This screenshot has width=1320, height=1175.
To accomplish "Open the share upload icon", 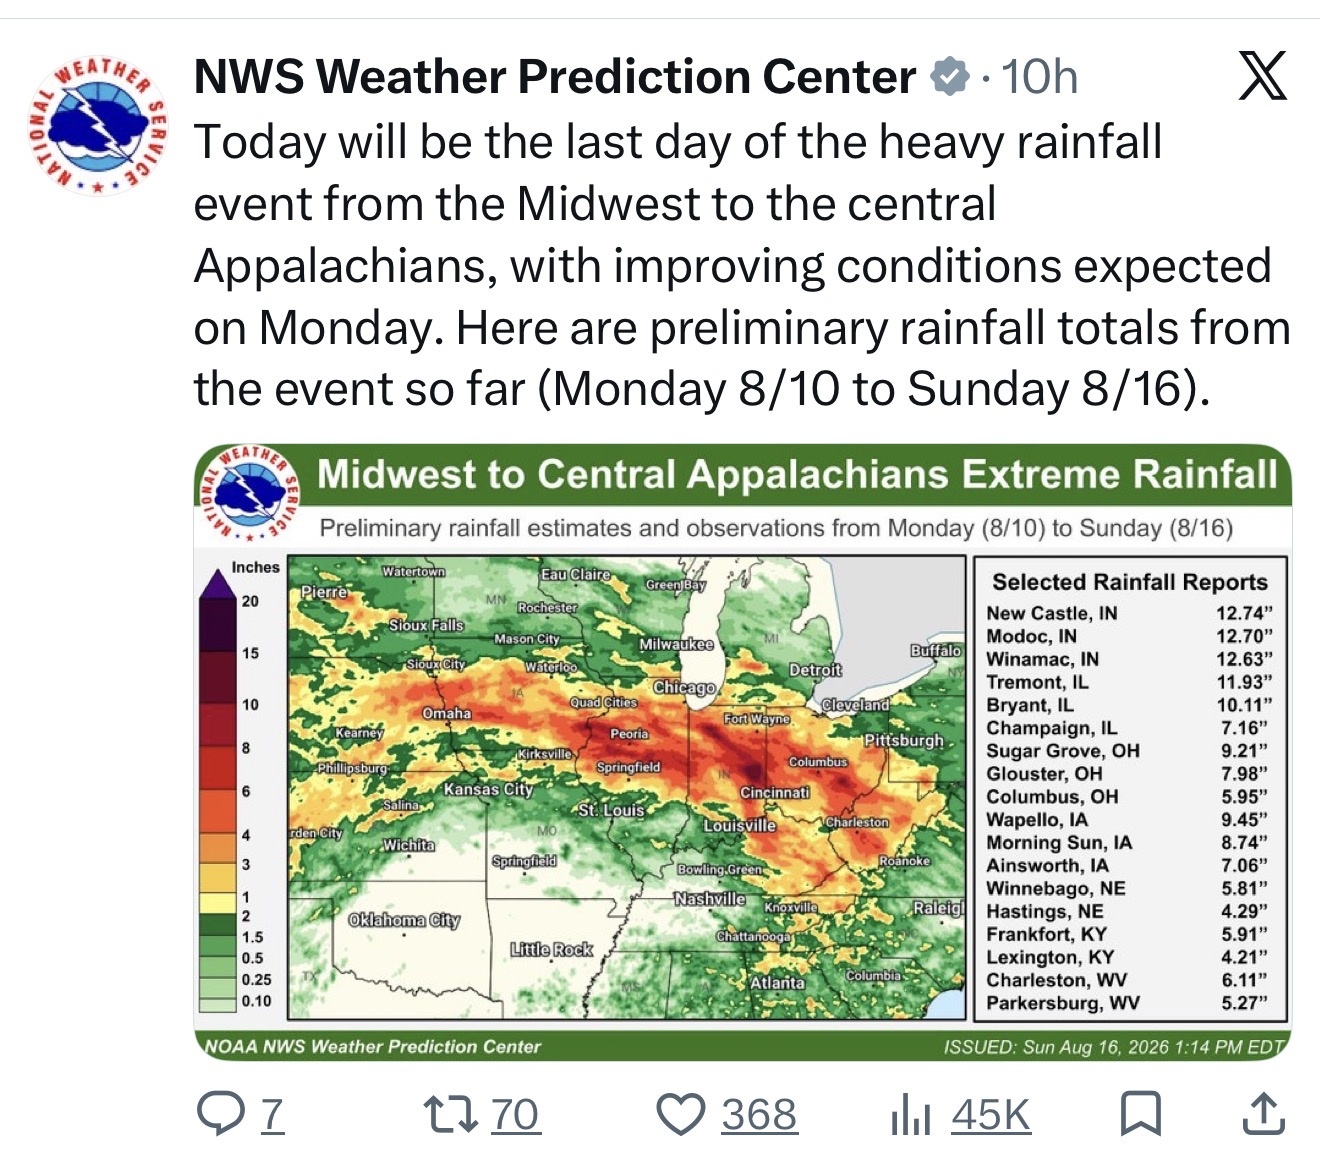I will (x=1263, y=1114).
